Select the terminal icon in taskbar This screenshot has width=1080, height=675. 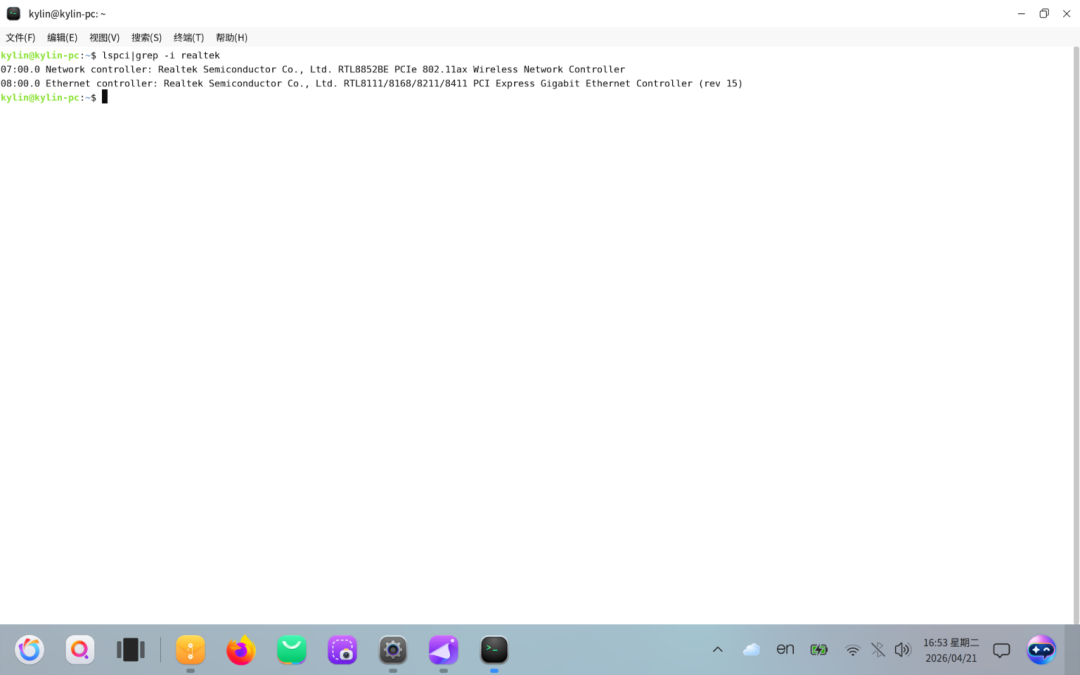point(494,650)
